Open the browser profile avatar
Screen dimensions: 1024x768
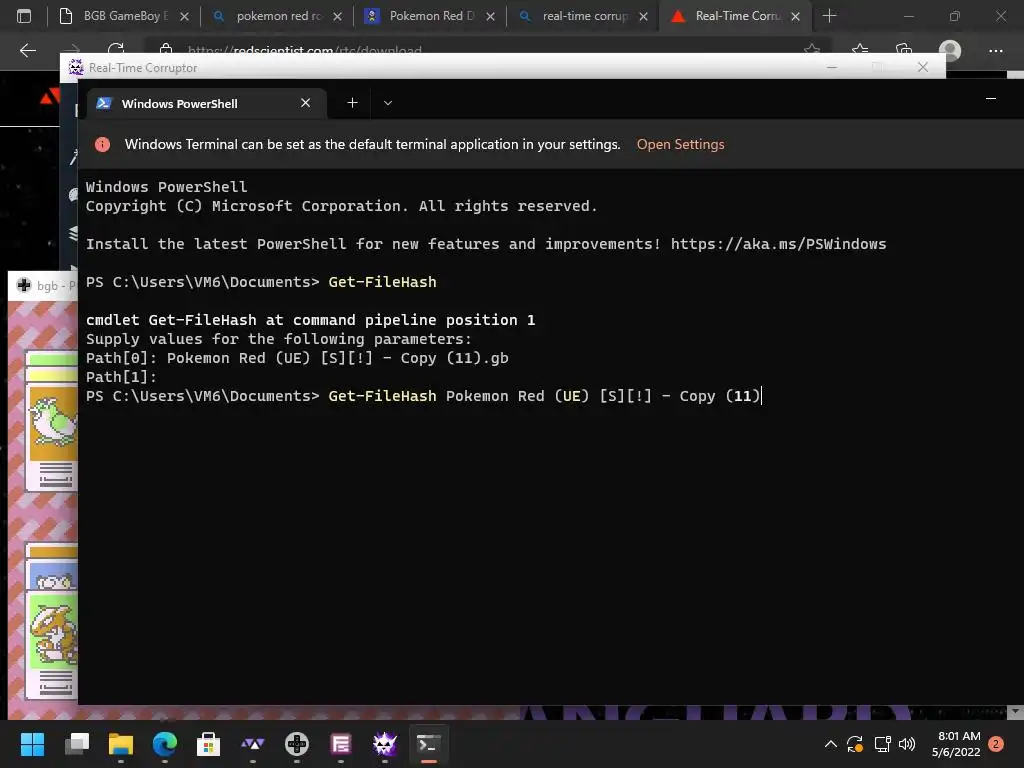950,50
